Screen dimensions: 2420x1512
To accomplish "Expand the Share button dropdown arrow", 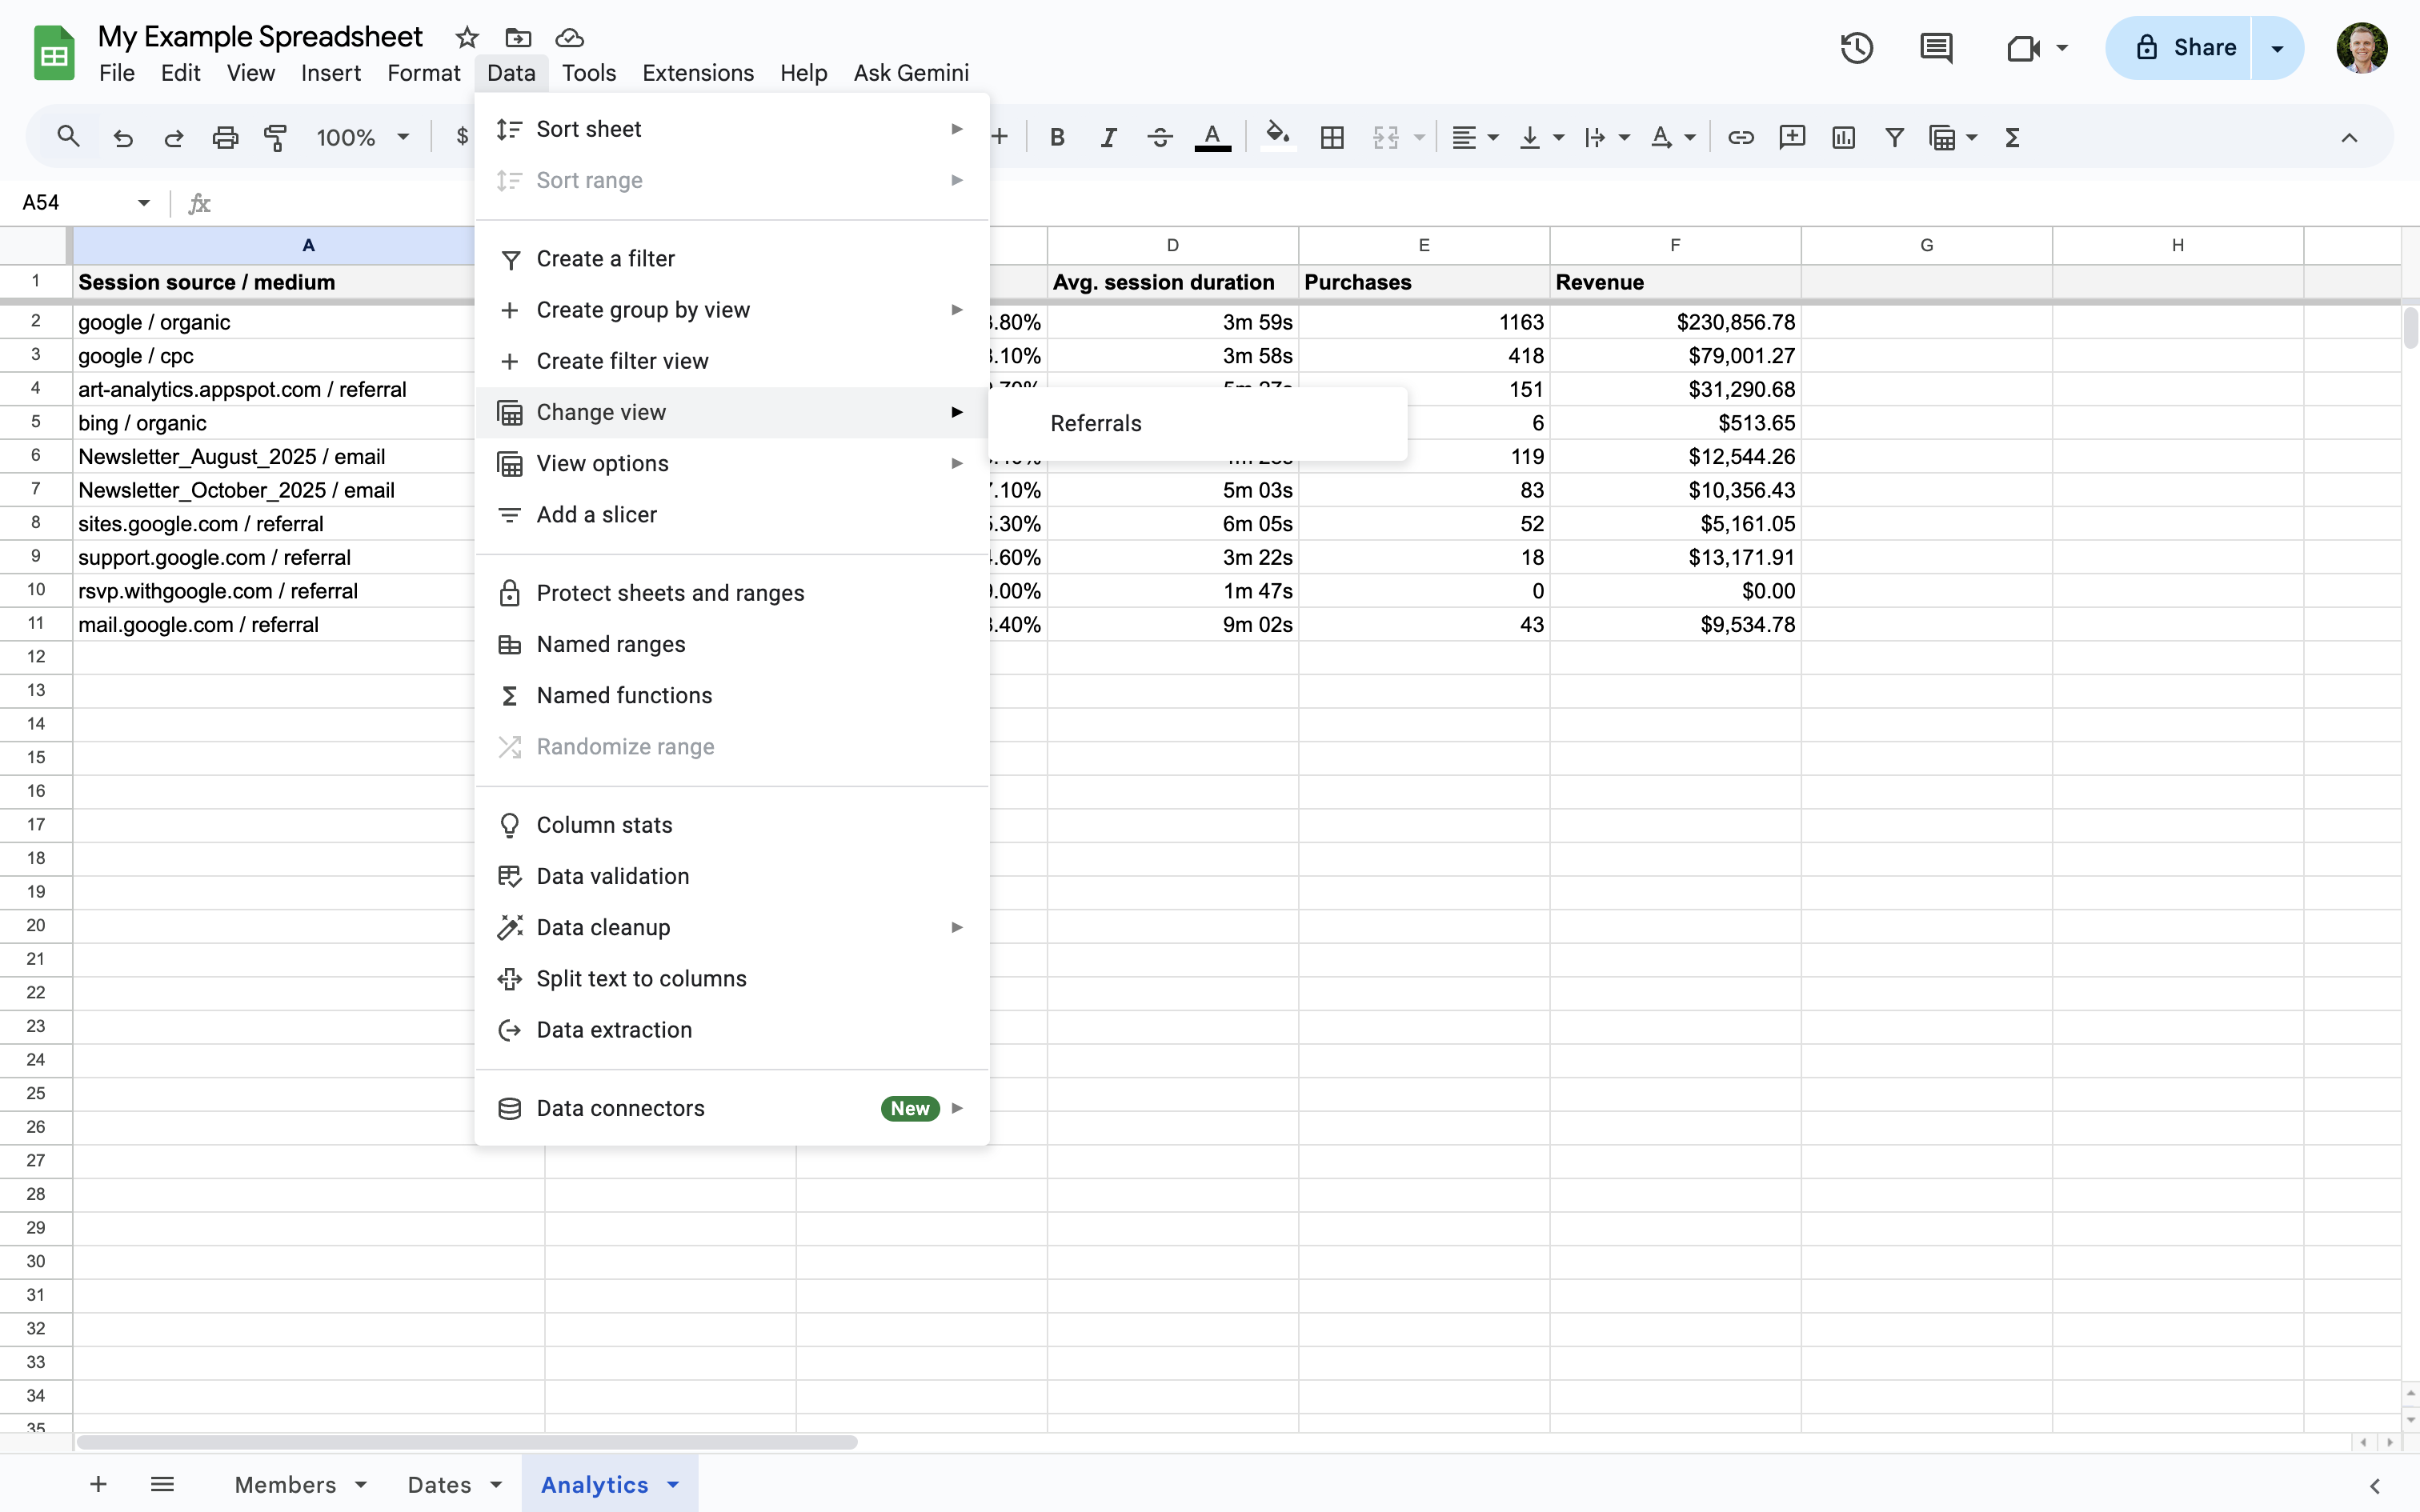I will click(2277, 47).
